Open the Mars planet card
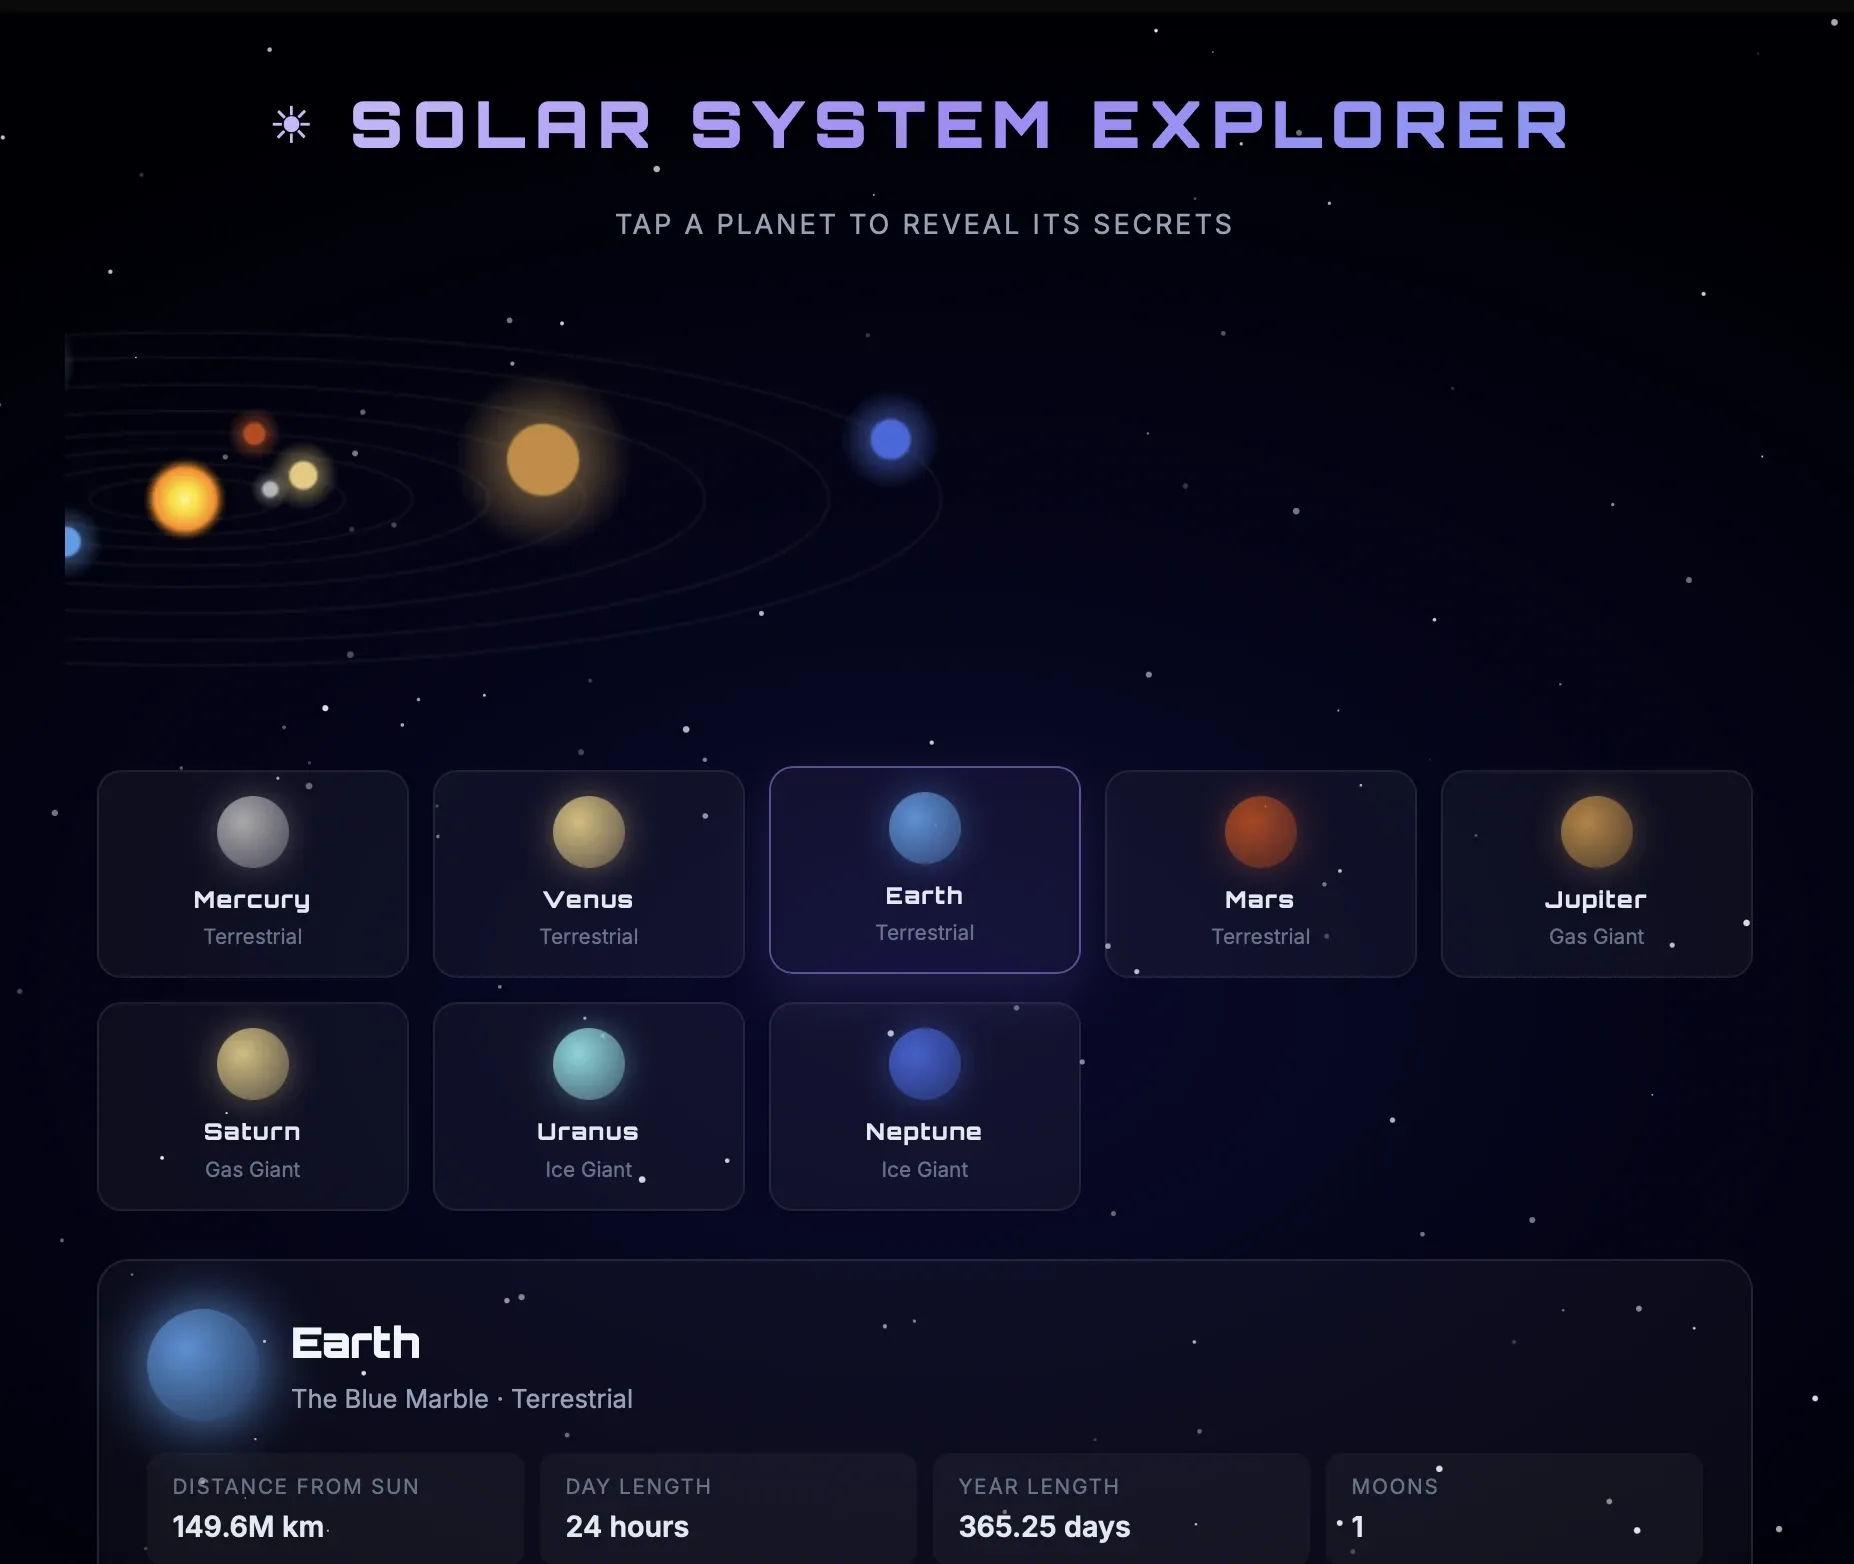The image size is (1854, 1564). point(1261,874)
